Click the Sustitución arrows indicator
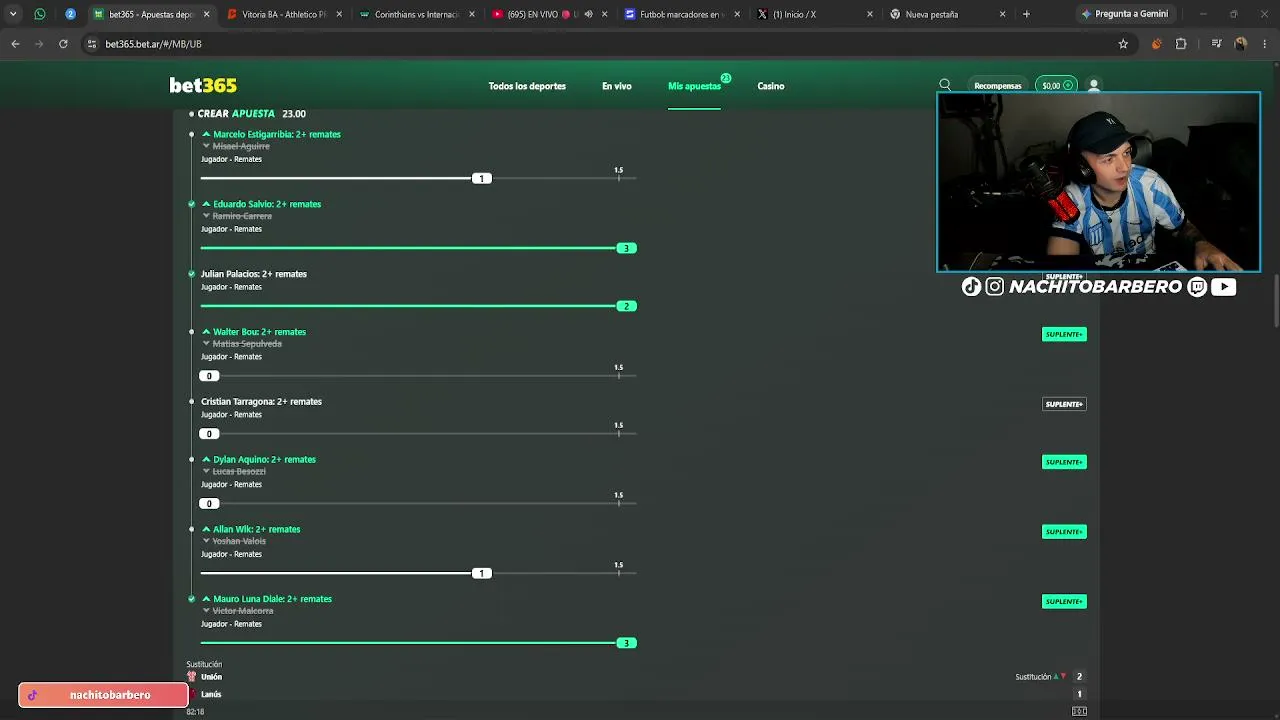This screenshot has width=1280, height=720. pos(1060,677)
